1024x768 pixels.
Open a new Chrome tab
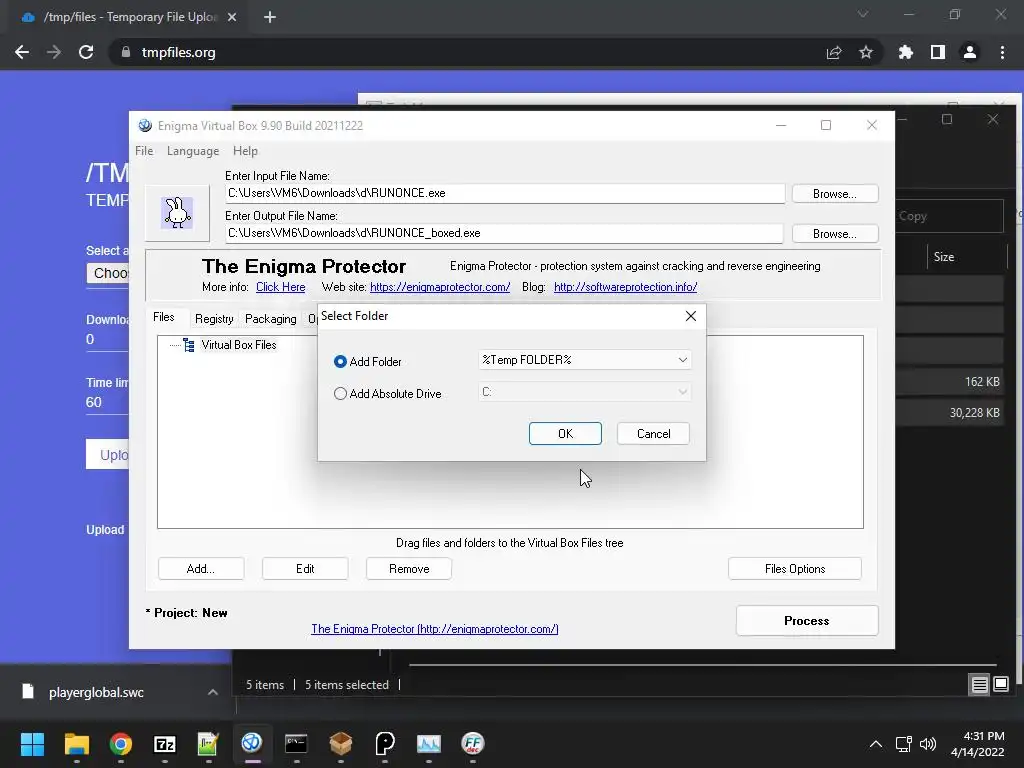[x=270, y=17]
